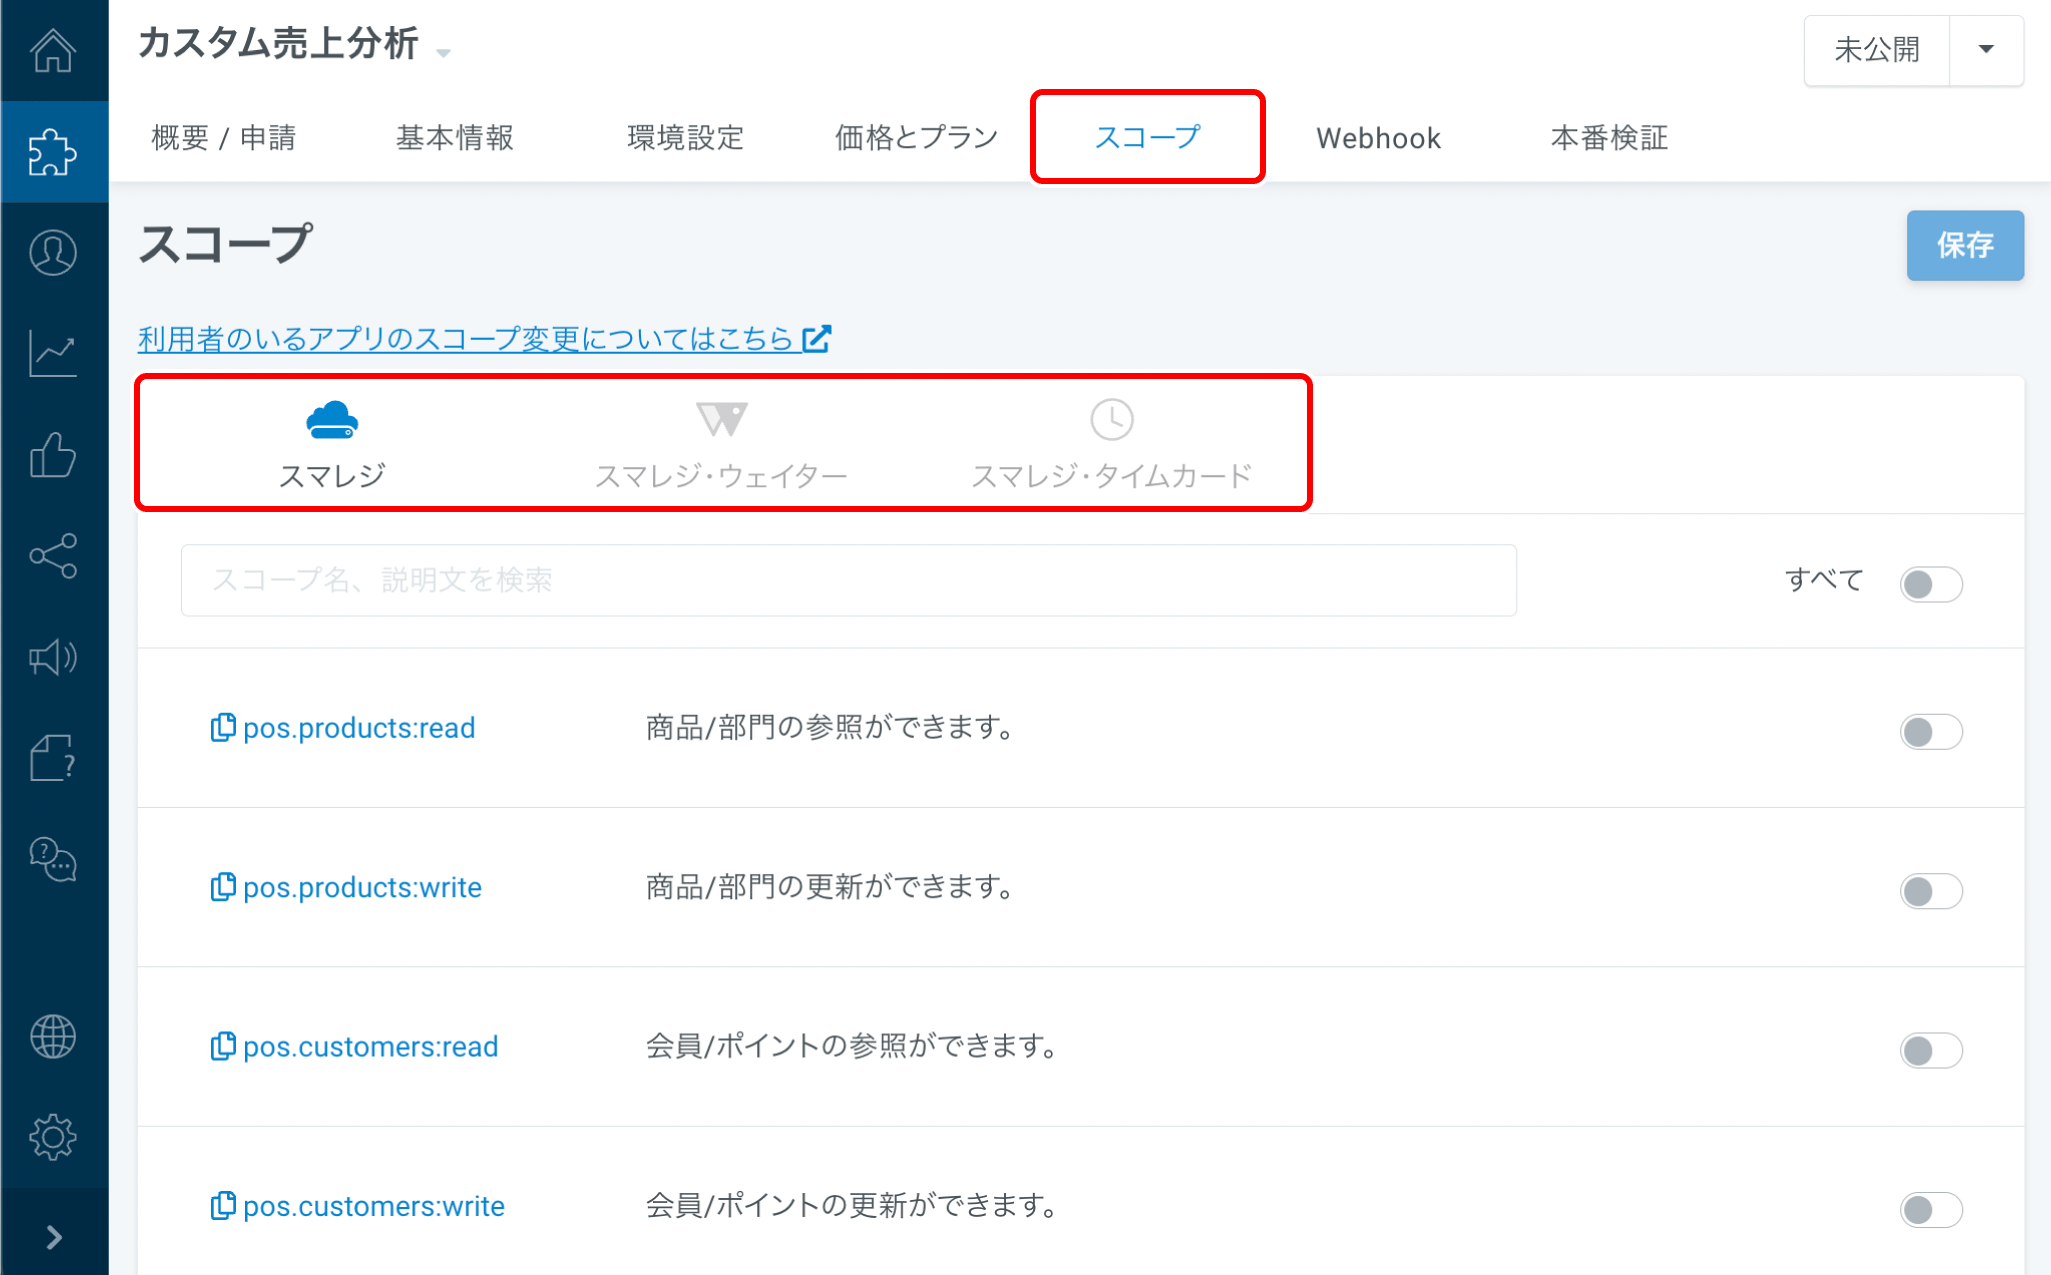Open the 未公開 status dropdown arrow
The width and height of the screenshot is (2051, 1275).
[x=1986, y=50]
